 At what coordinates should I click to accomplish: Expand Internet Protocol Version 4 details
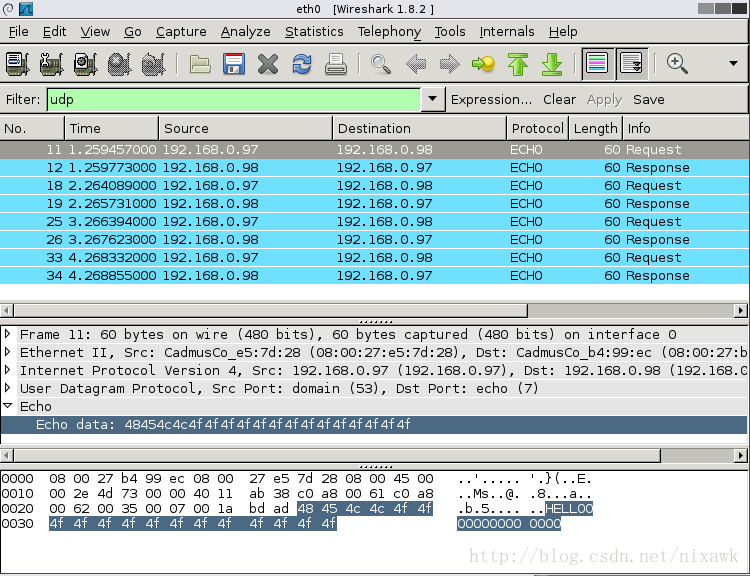(x=8, y=369)
